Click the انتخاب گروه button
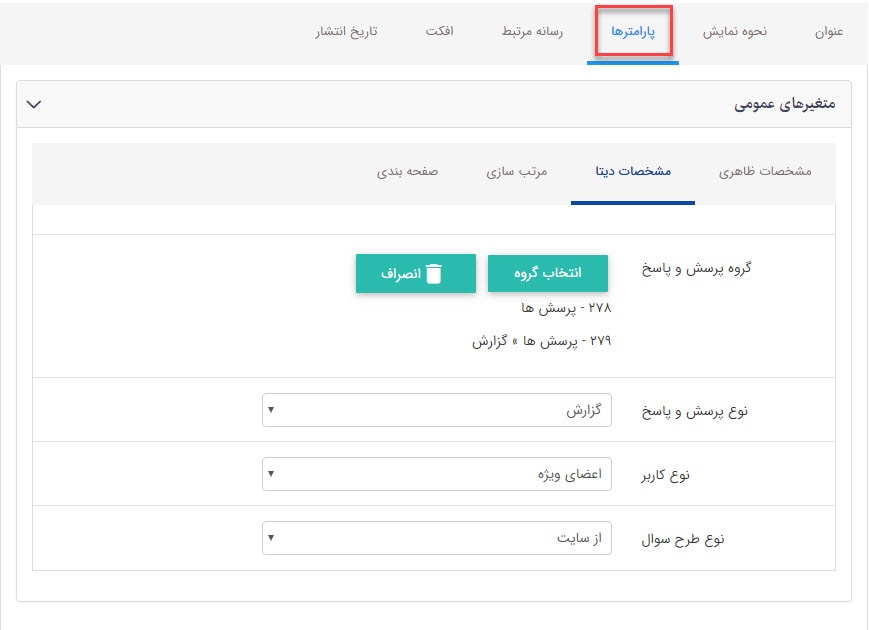The height and width of the screenshot is (630, 869). (x=549, y=272)
